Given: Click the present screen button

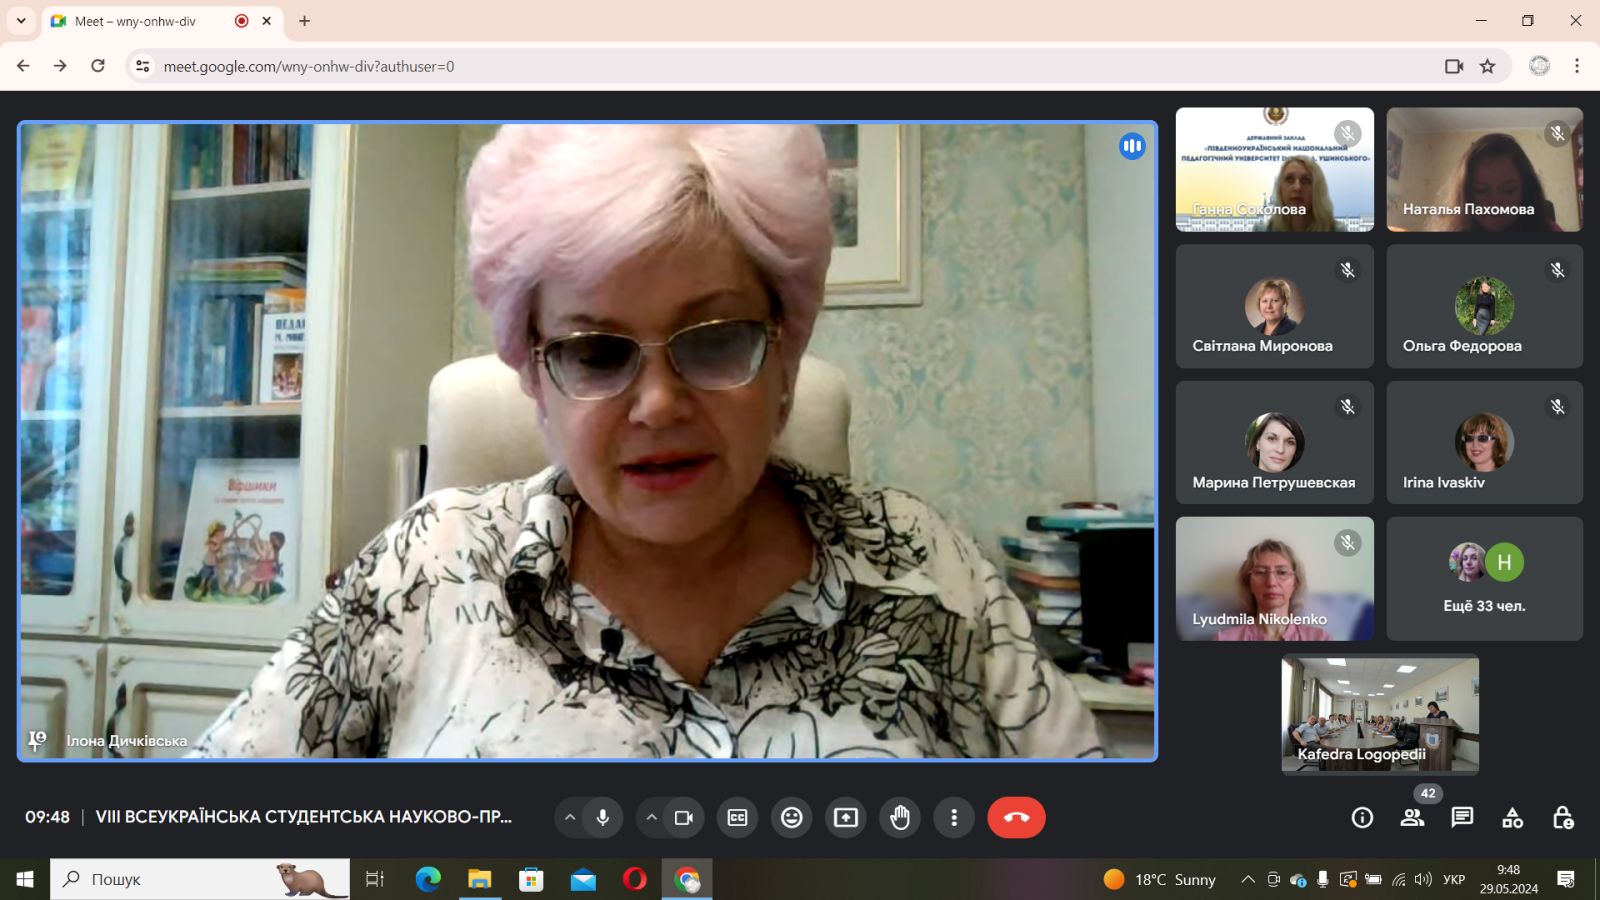Looking at the screenshot, I should (846, 818).
